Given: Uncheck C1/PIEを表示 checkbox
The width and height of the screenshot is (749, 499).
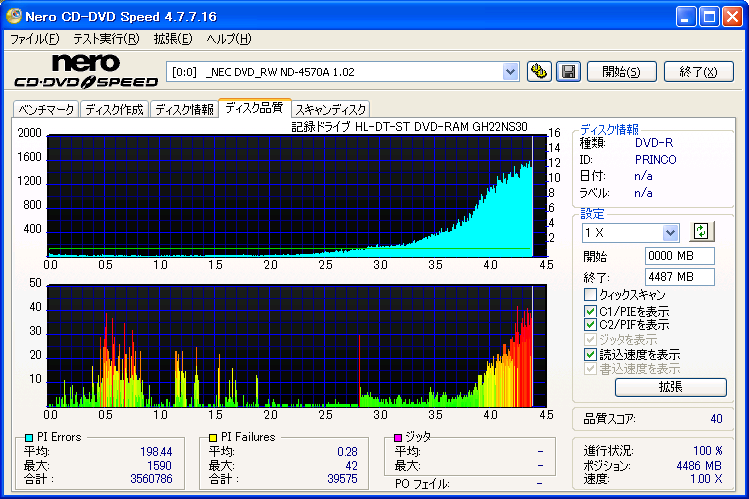Looking at the screenshot, I should click(x=590, y=311).
